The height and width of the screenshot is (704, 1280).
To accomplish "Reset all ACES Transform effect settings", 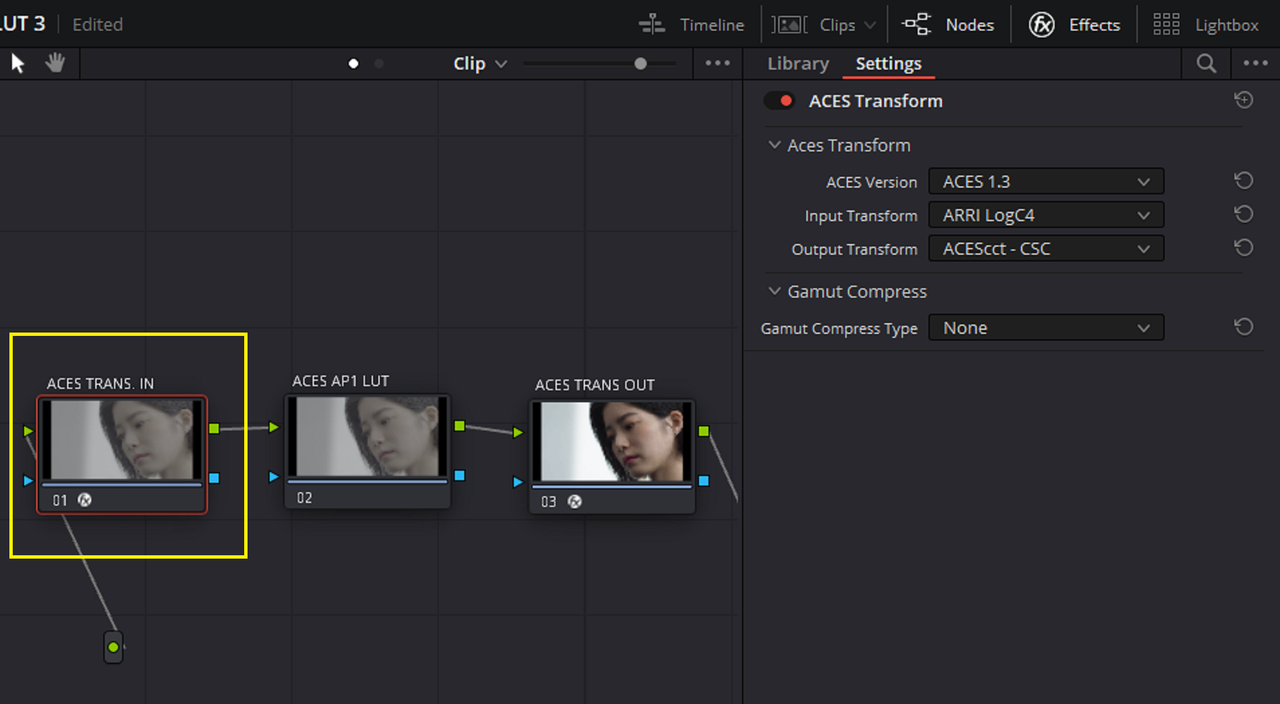I will pyautogui.click(x=1244, y=100).
